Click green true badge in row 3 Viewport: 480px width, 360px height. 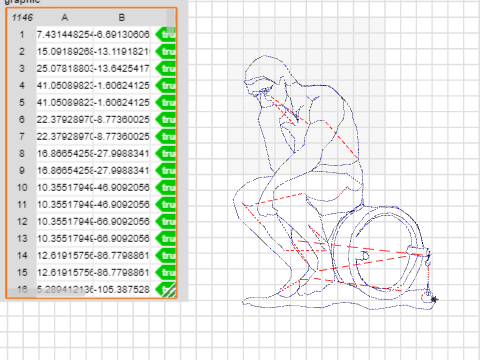(165, 68)
